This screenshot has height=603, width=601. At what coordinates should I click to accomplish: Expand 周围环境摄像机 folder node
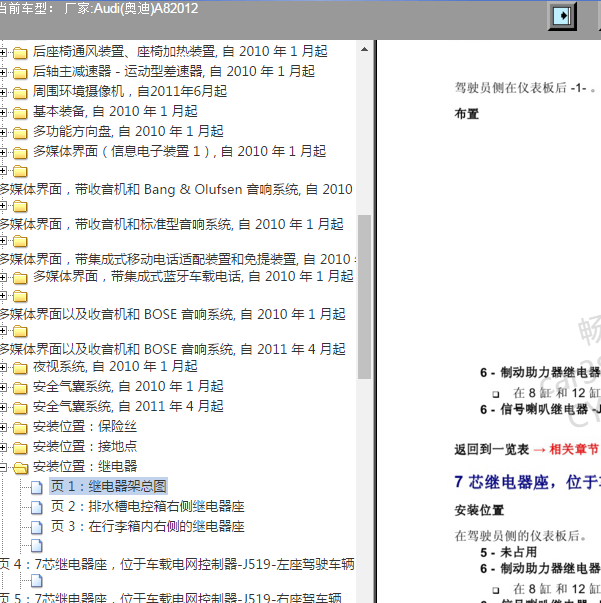(x=3, y=92)
